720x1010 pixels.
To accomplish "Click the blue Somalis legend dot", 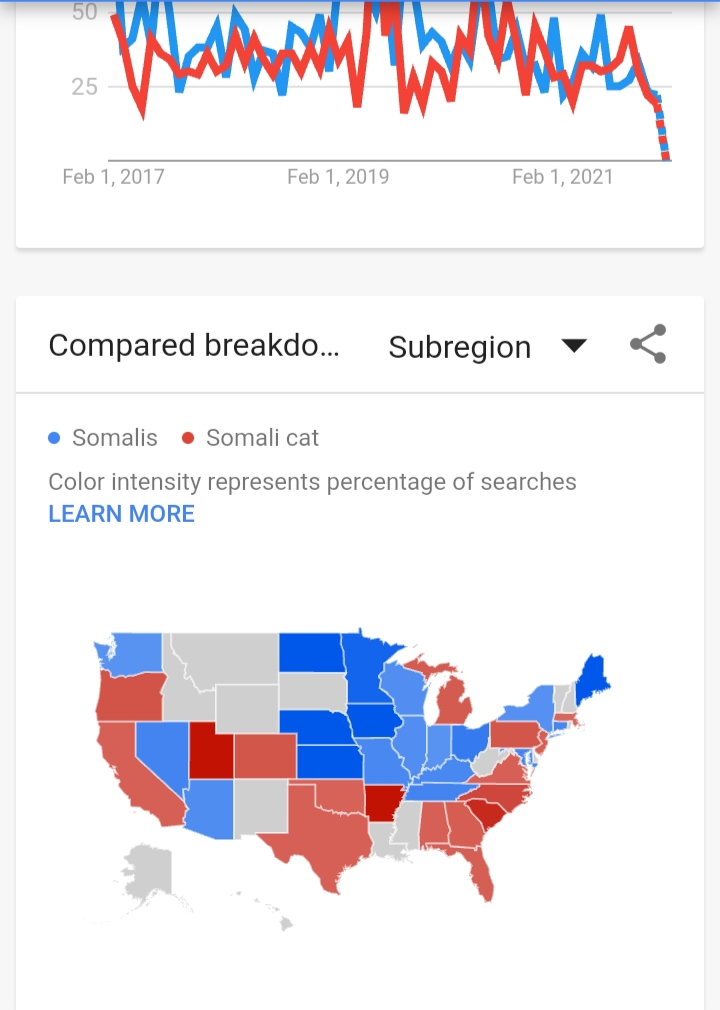I will pos(54,438).
